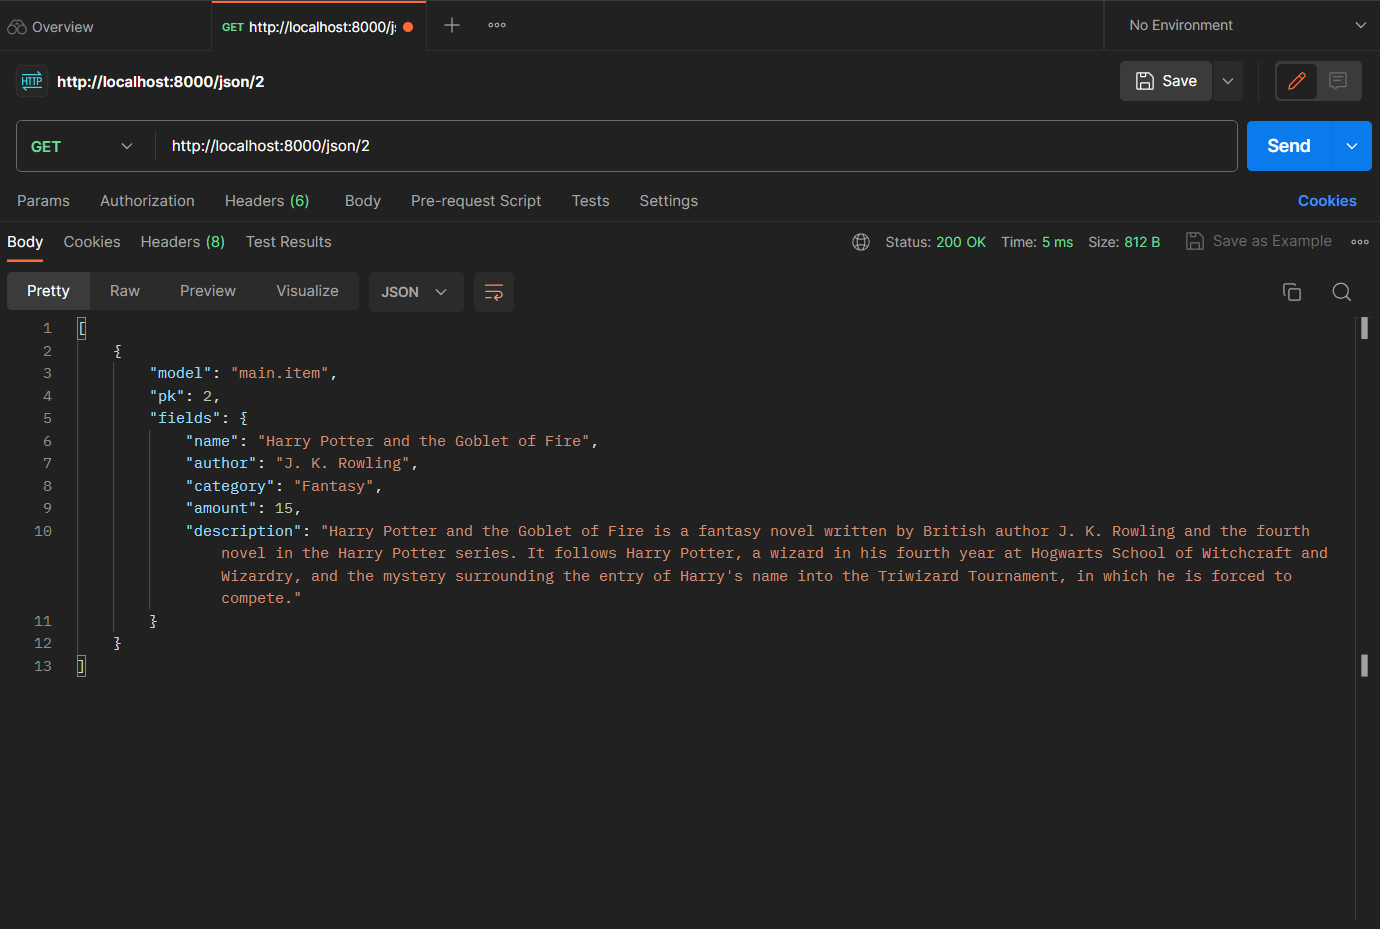Click the "description" key
Image resolution: width=1380 pixels, height=929 pixels.
click(x=244, y=531)
